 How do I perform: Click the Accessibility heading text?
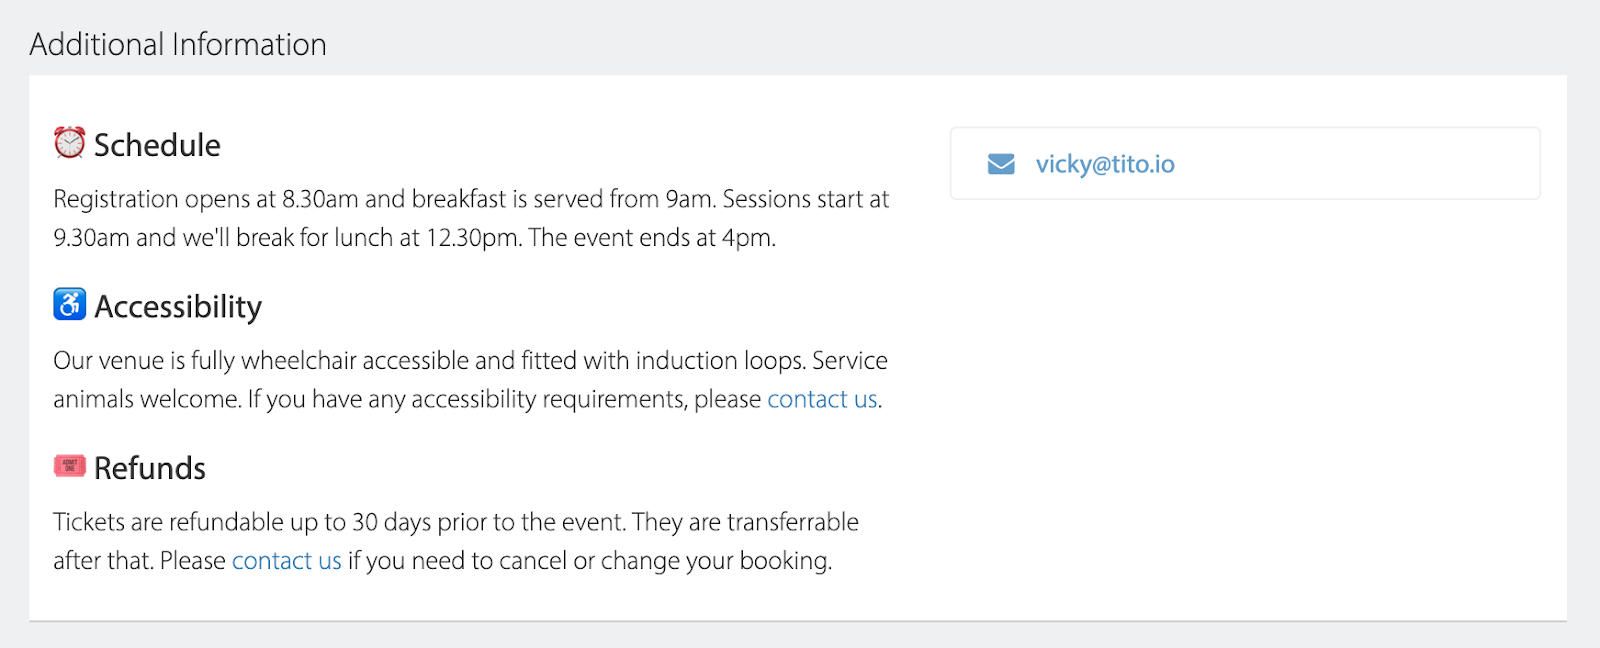click(x=178, y=307)
